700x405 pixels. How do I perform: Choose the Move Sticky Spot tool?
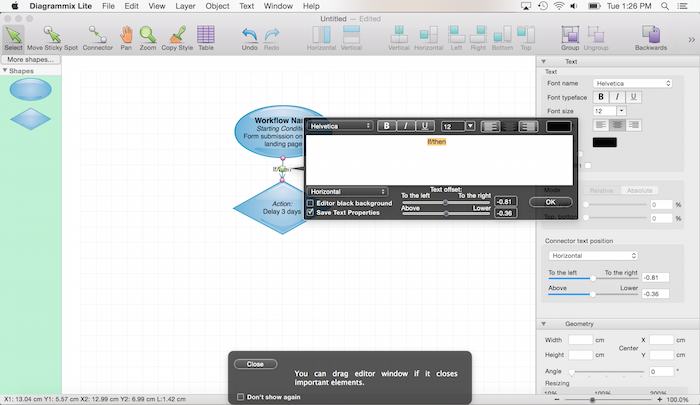tap(52, 38)
